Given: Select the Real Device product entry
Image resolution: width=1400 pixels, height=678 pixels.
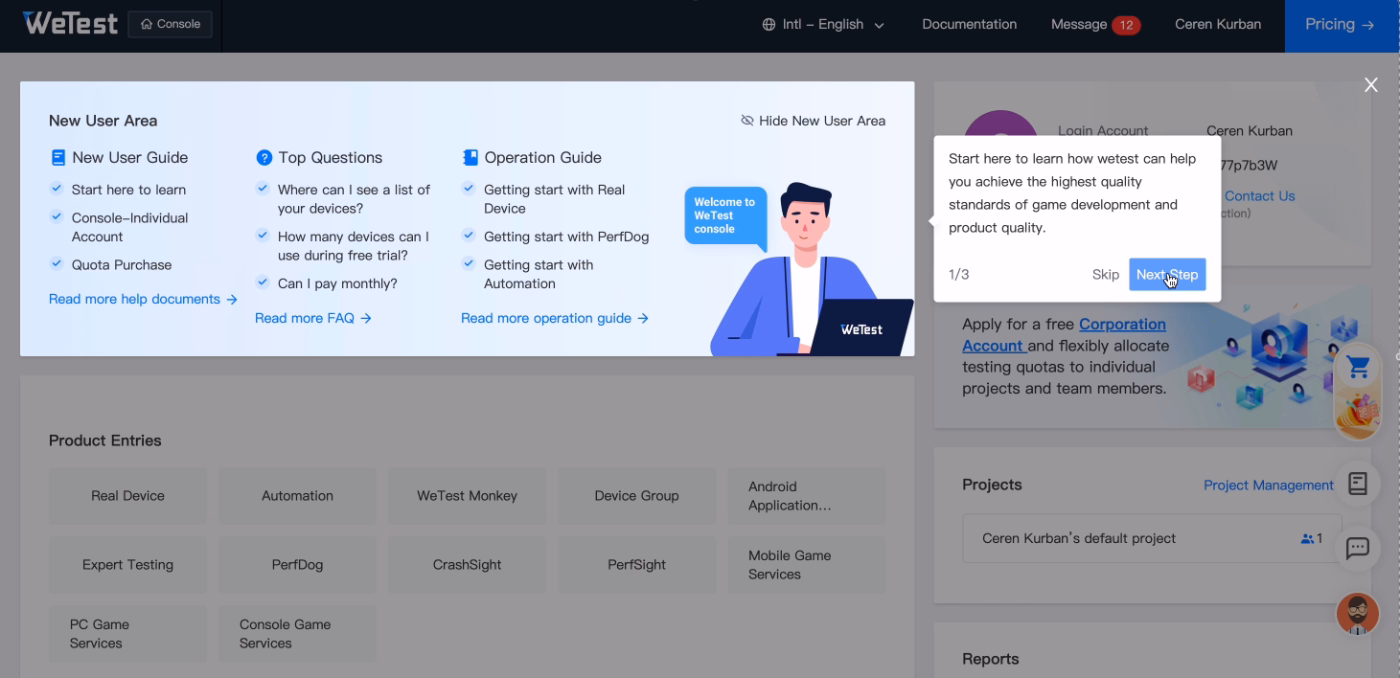Looking at the screenshot, I should click(127, 495).
